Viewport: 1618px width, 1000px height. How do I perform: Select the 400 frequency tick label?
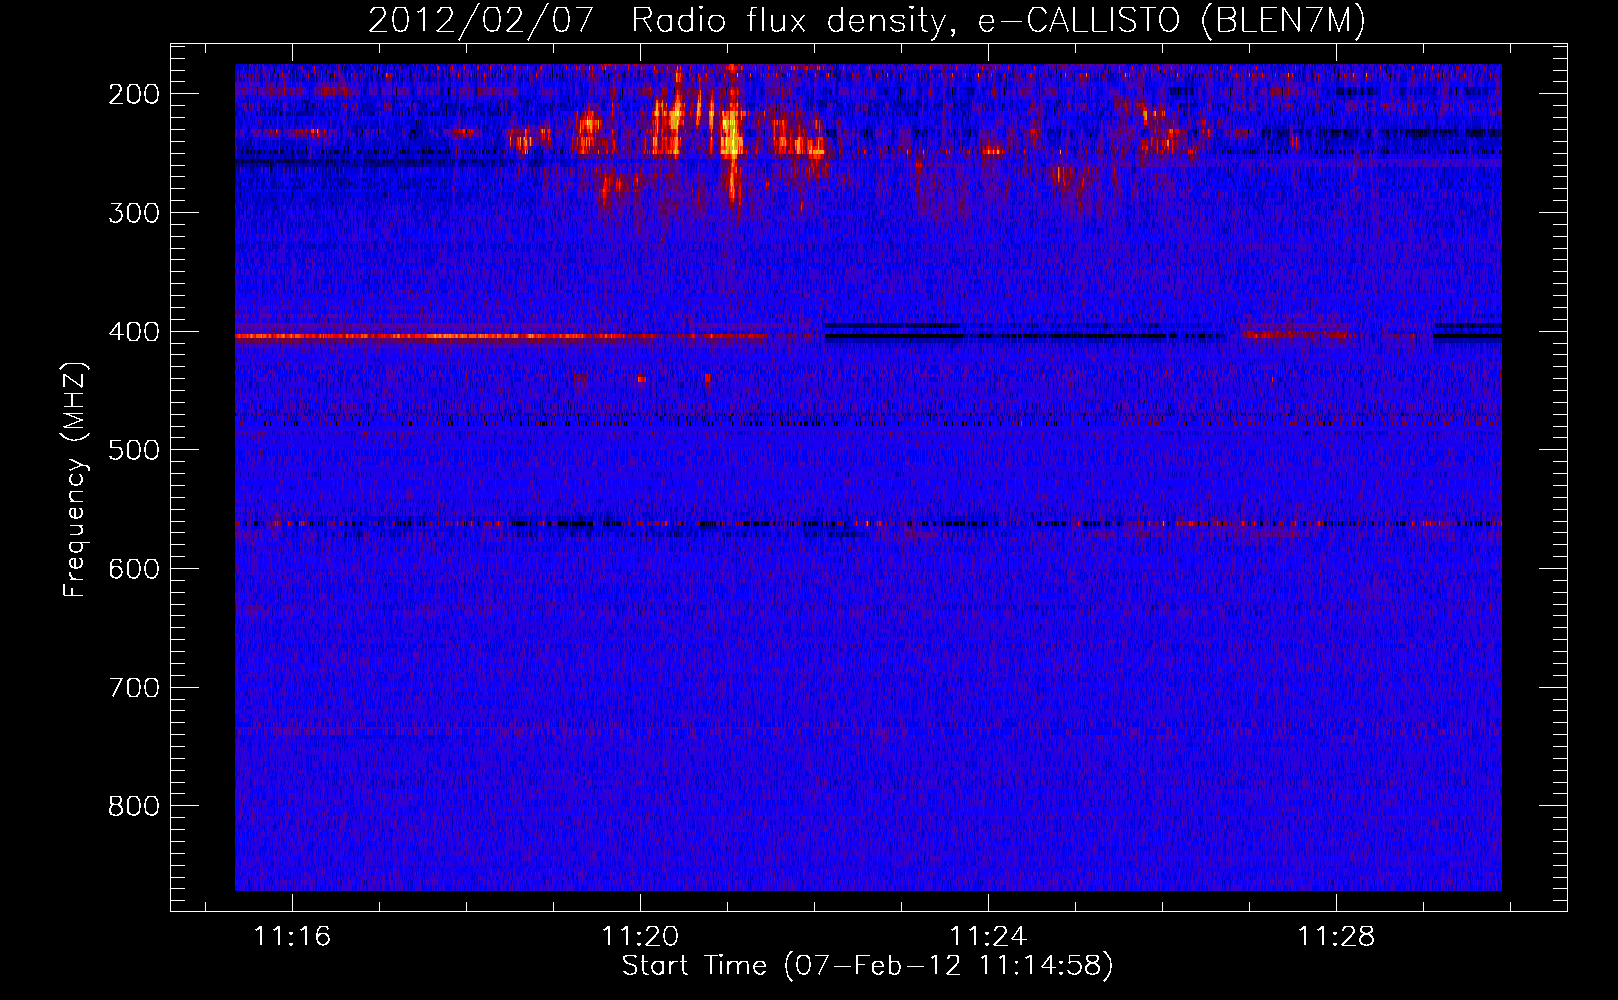134,332
